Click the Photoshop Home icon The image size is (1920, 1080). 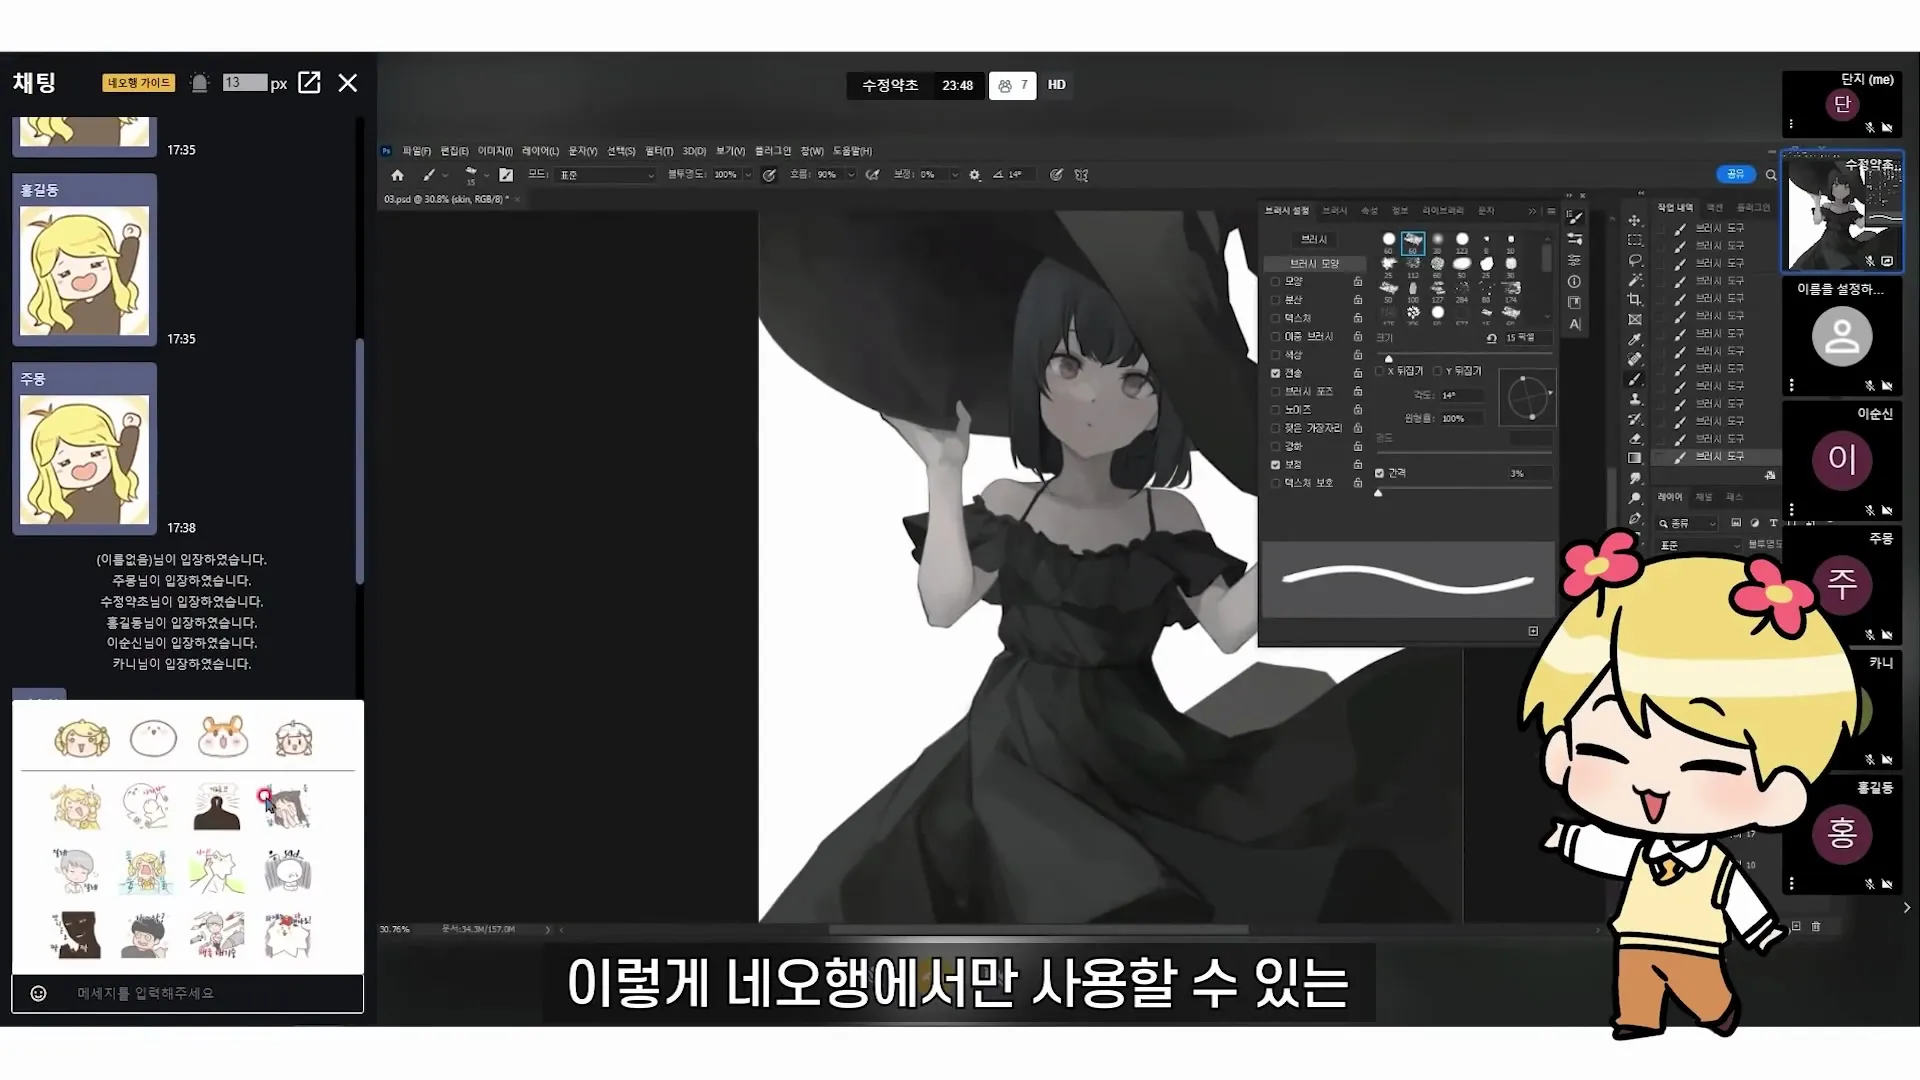click(397, 175)
